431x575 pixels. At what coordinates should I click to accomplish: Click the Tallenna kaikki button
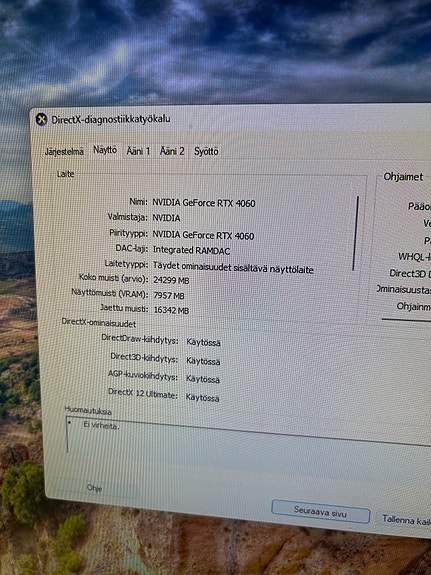(406, 520)
